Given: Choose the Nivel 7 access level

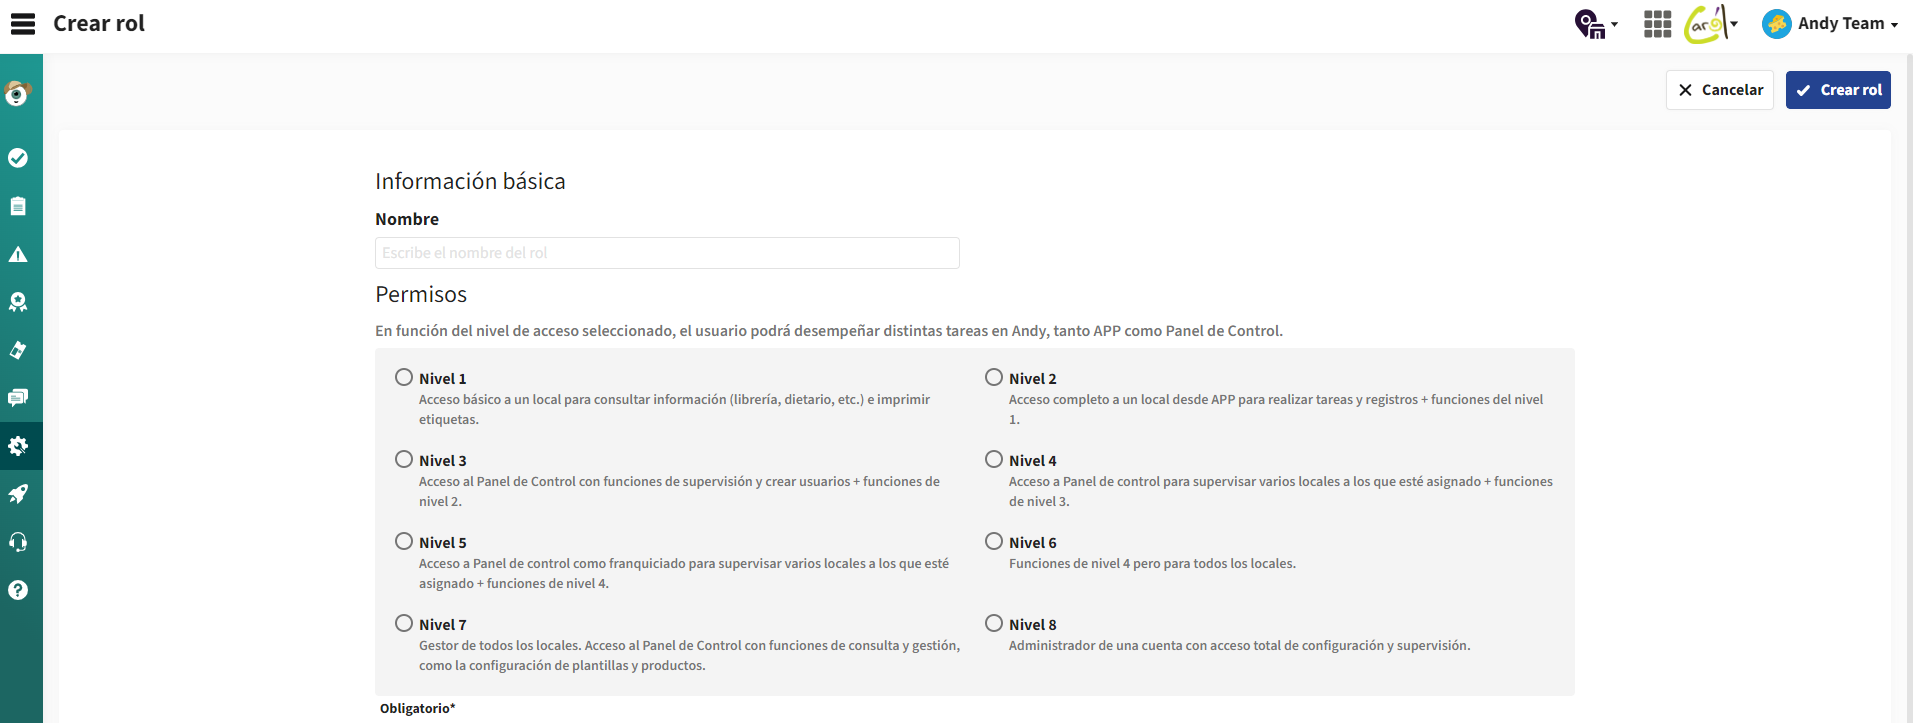Looking at the screenshot, I should point(404,623).
